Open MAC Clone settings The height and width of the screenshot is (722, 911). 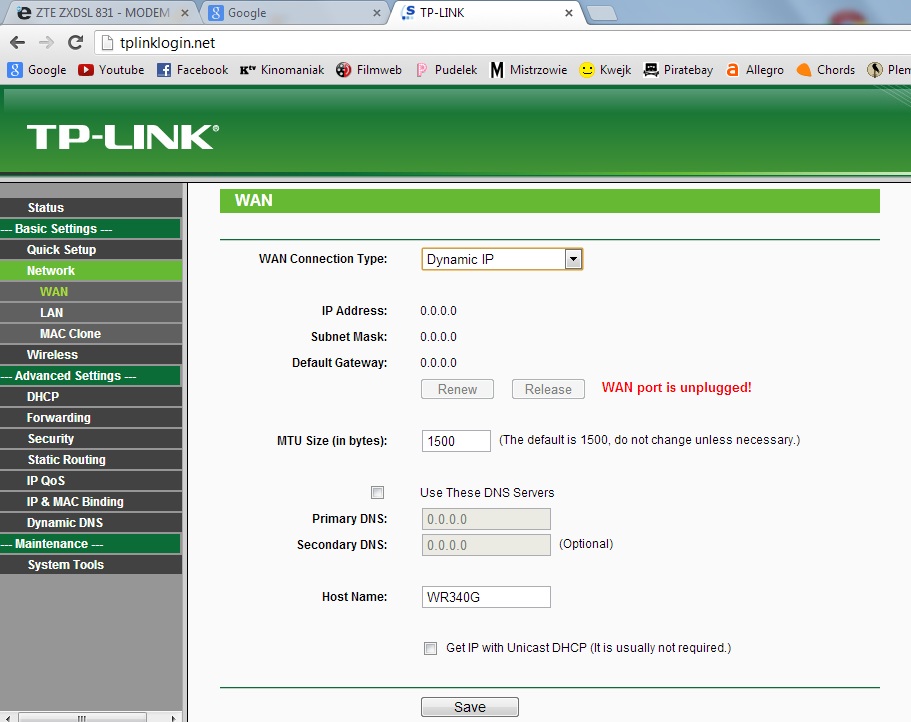(91, 333)
